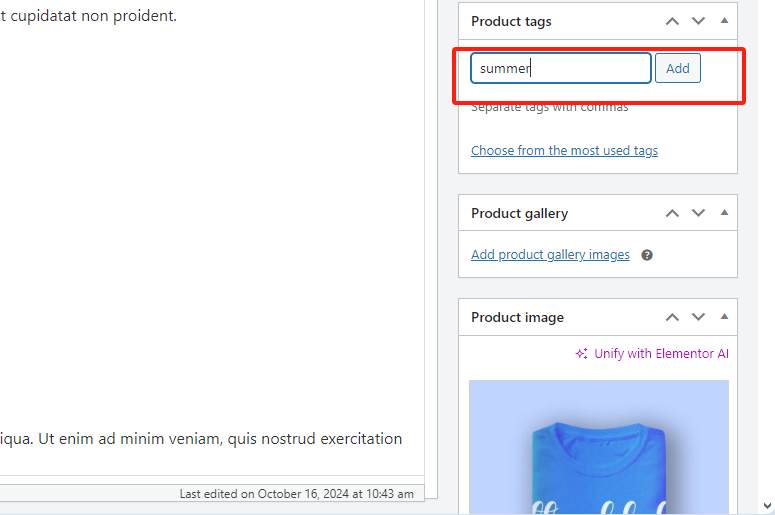775x515 pixels.
Task: Select the blue t-shirt product image
Action: coord(599,447)
